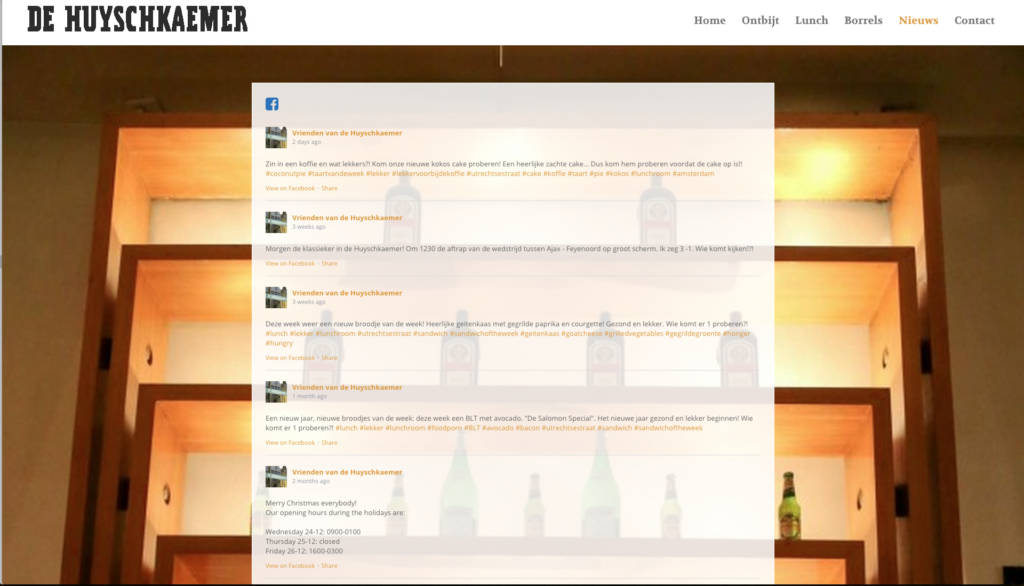The width and height of the screenshot is (1024, 586).
Task: Click the #geitenkaas hashtag
Action: pyautogui.click(x=539, y=334)
